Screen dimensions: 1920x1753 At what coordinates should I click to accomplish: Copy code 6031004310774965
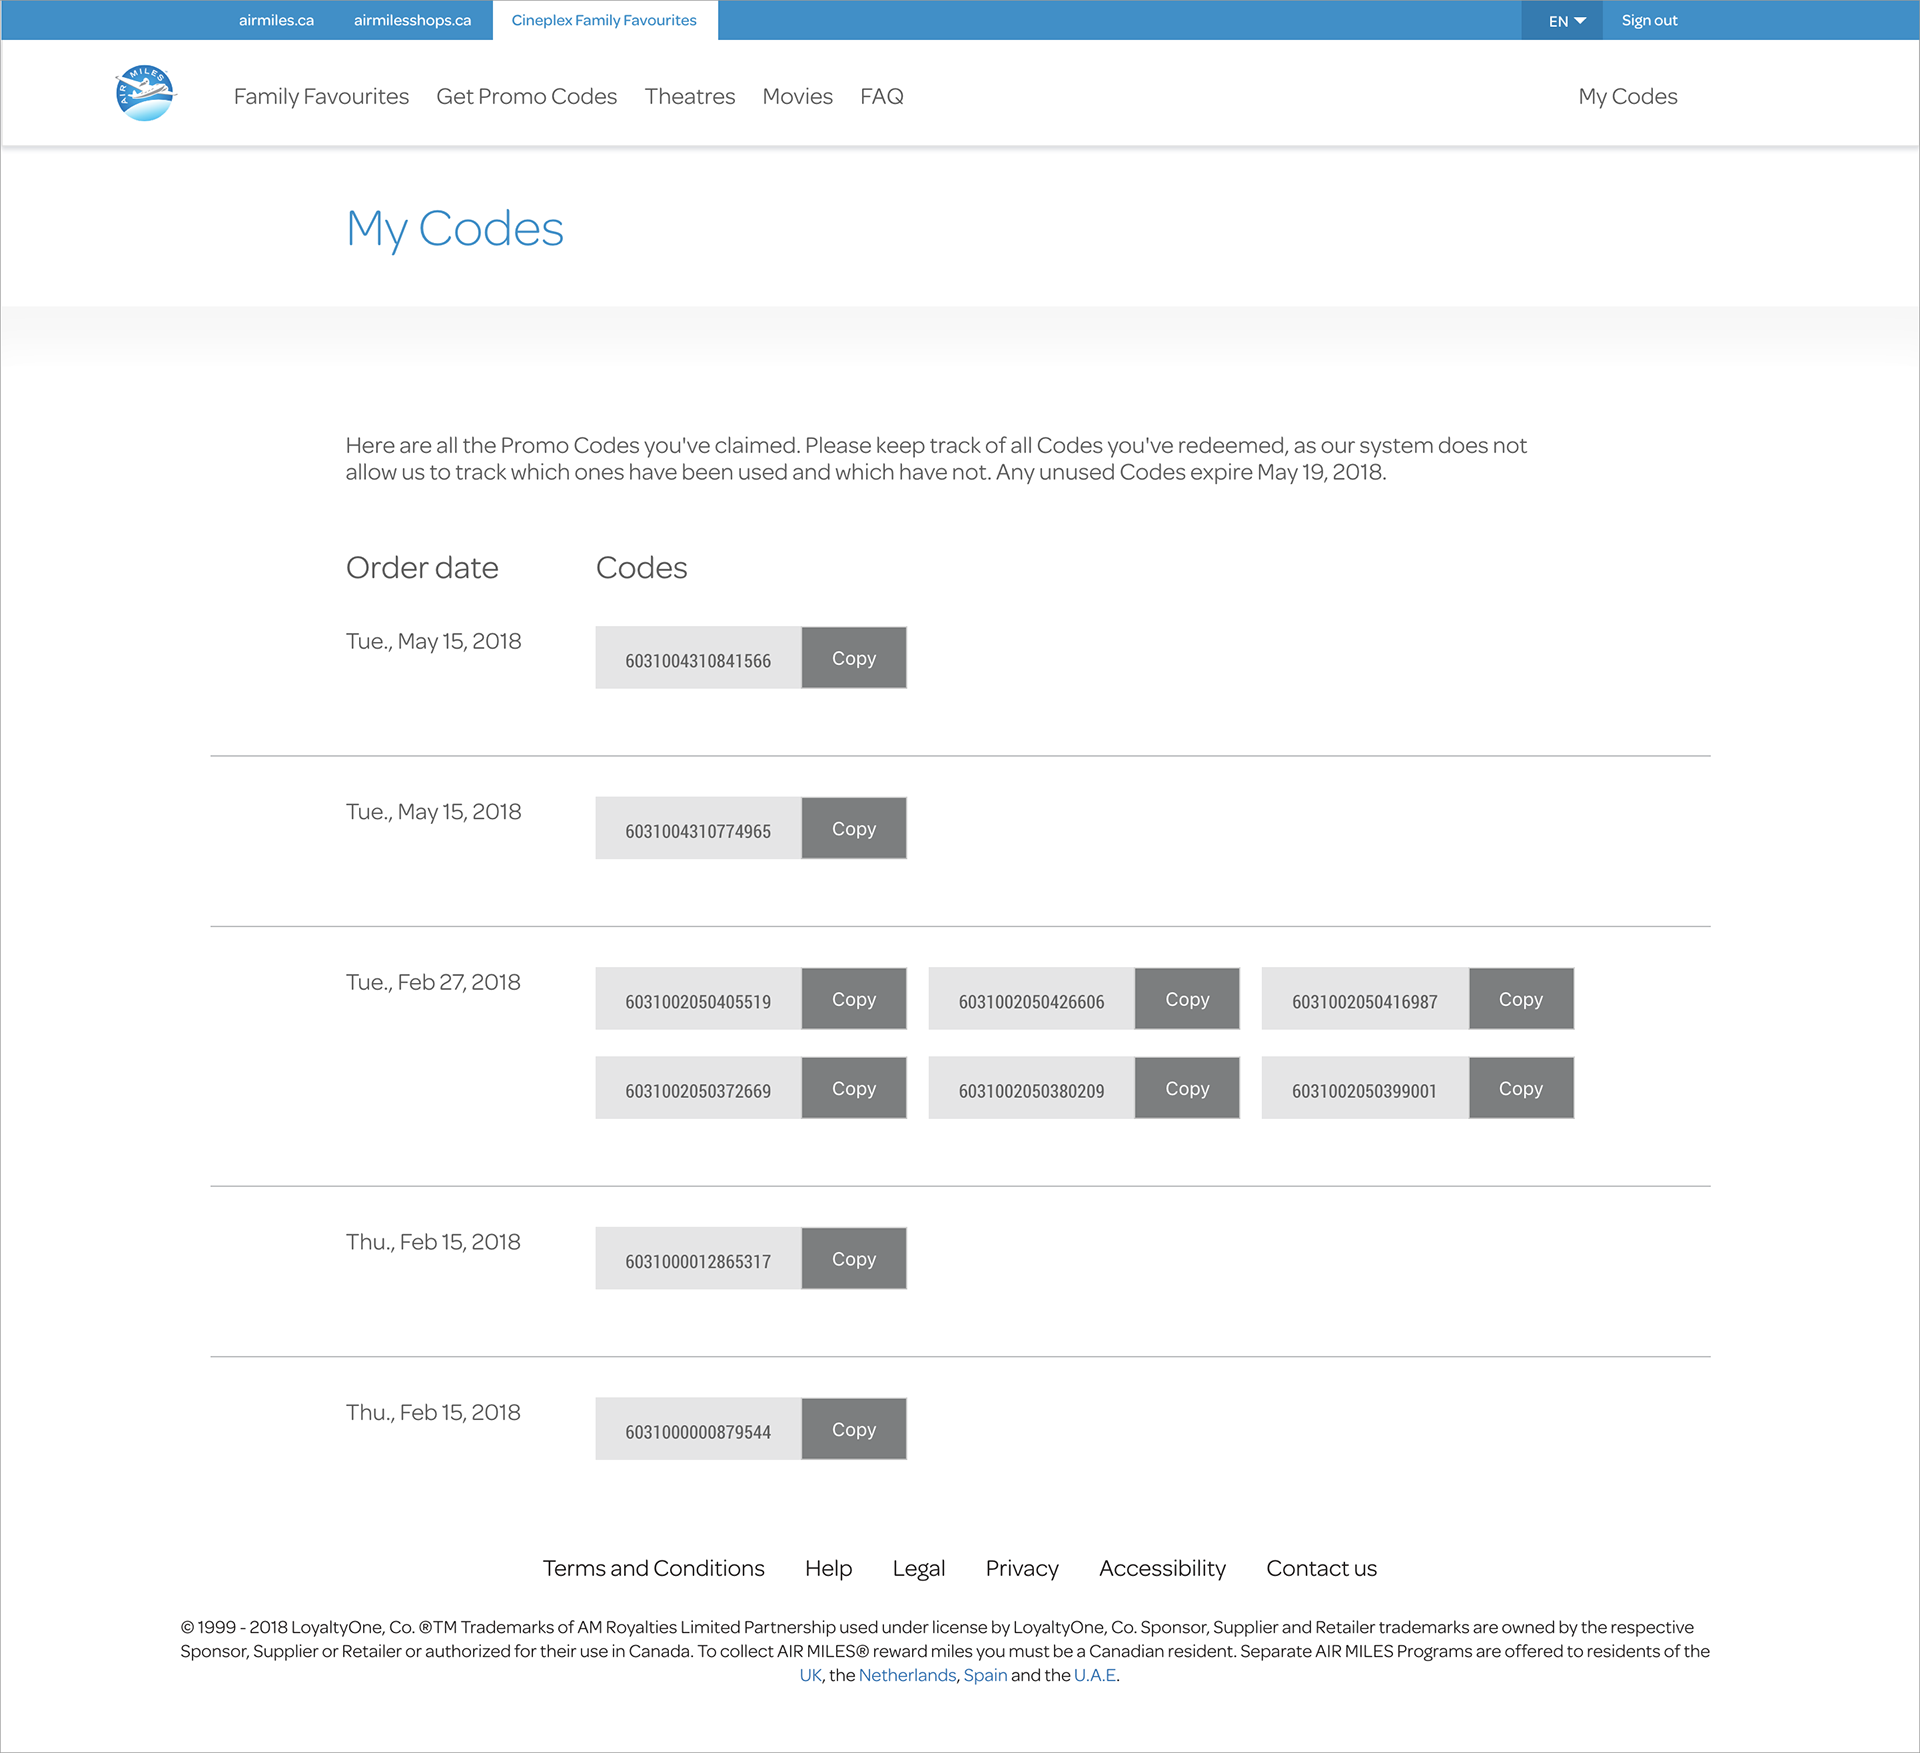click(x=854, y=828)
